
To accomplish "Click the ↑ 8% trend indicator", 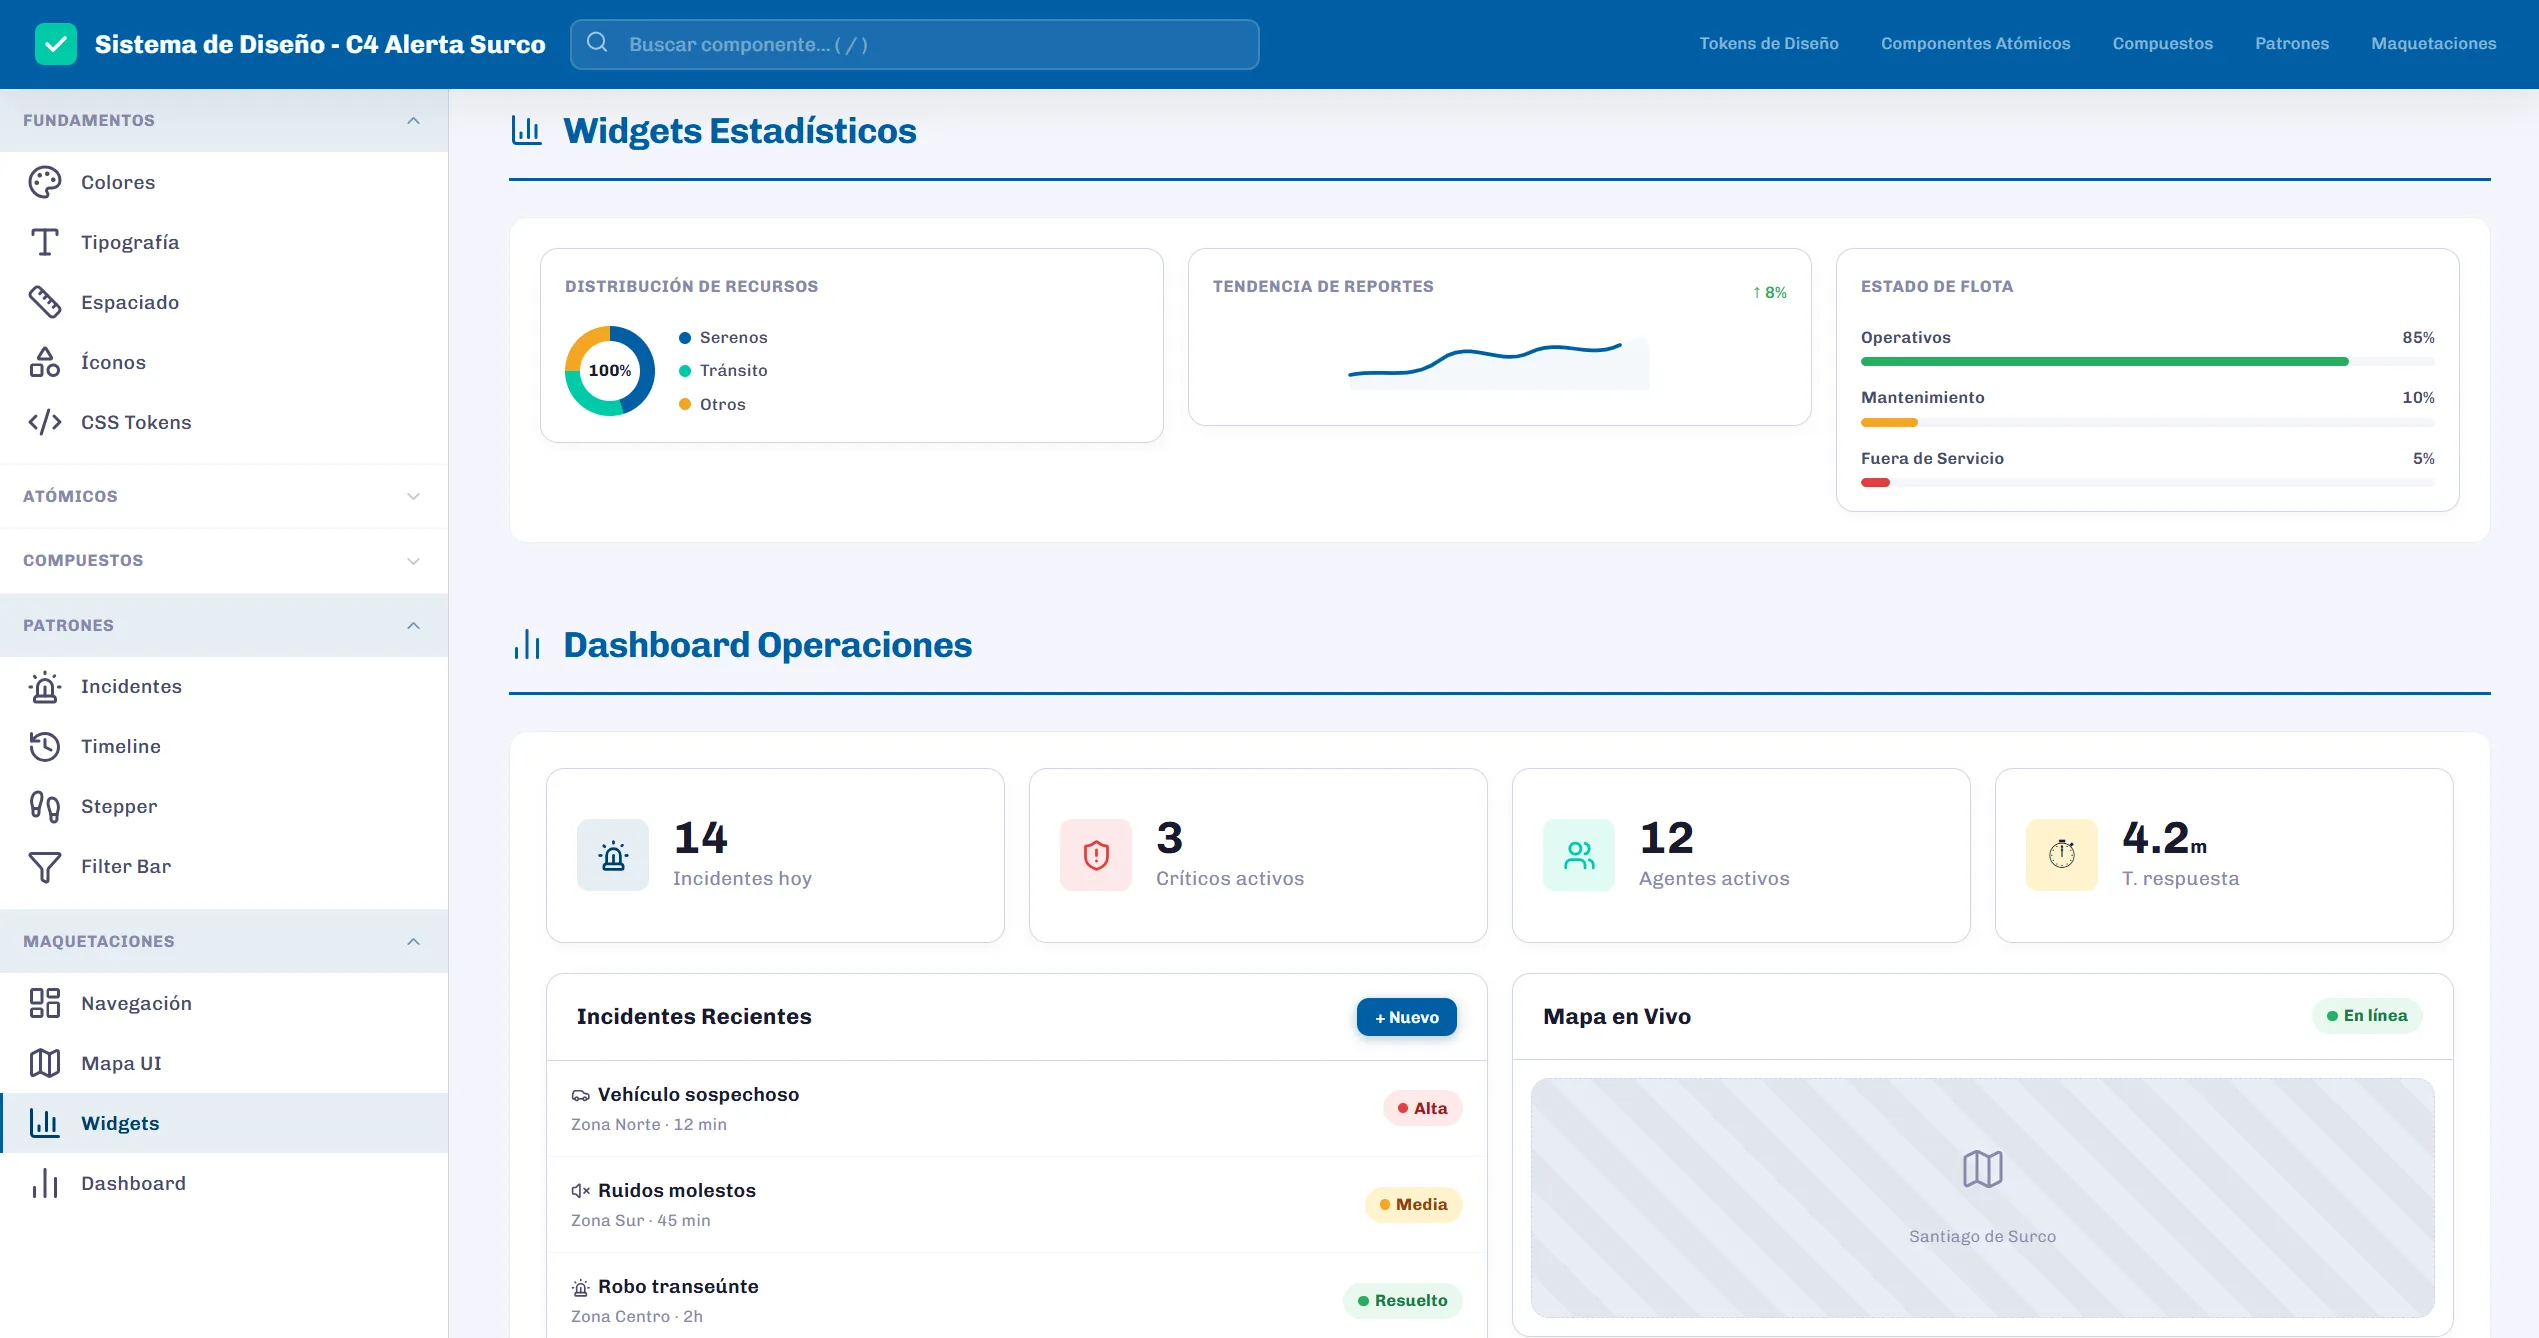I will tap(1769, 292).
